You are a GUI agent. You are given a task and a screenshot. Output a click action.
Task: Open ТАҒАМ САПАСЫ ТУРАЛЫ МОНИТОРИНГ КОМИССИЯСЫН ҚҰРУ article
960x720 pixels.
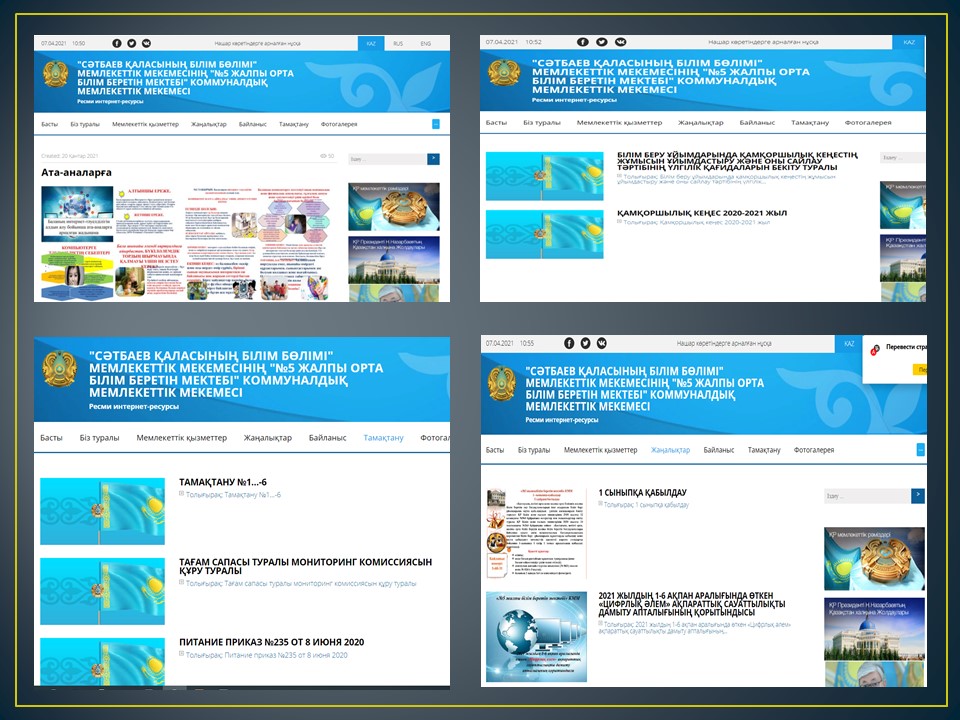pyautogui.click(x=306, y=566)
